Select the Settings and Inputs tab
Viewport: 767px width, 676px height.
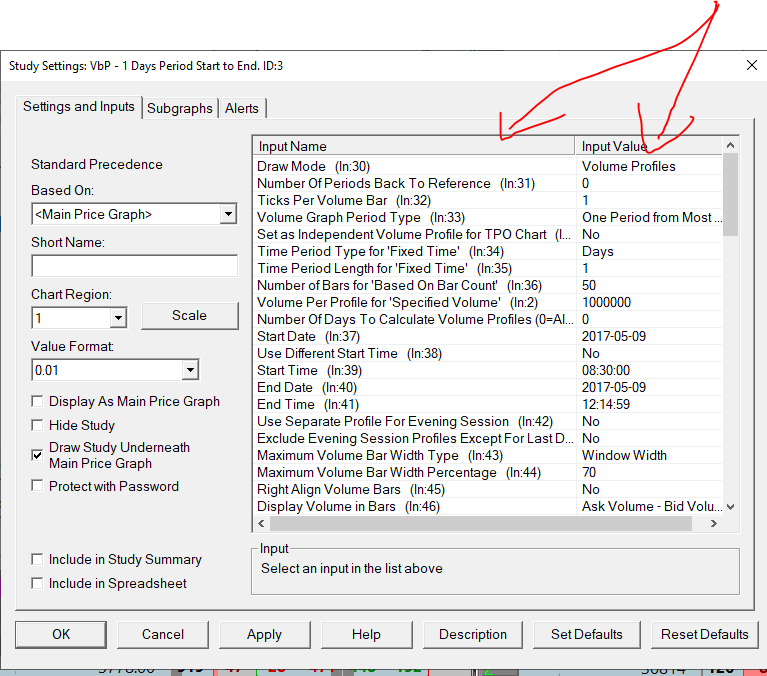[x=79, y=107]
